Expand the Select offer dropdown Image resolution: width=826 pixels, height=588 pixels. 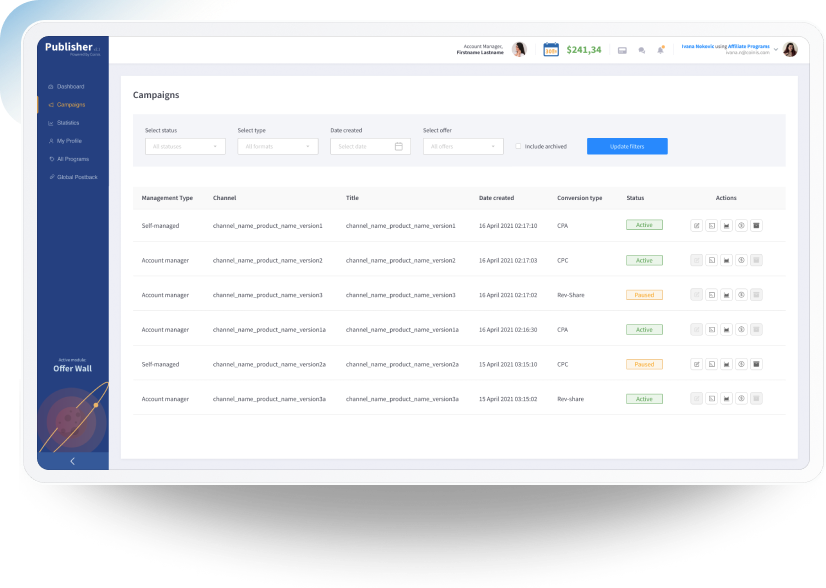[463, 146]
